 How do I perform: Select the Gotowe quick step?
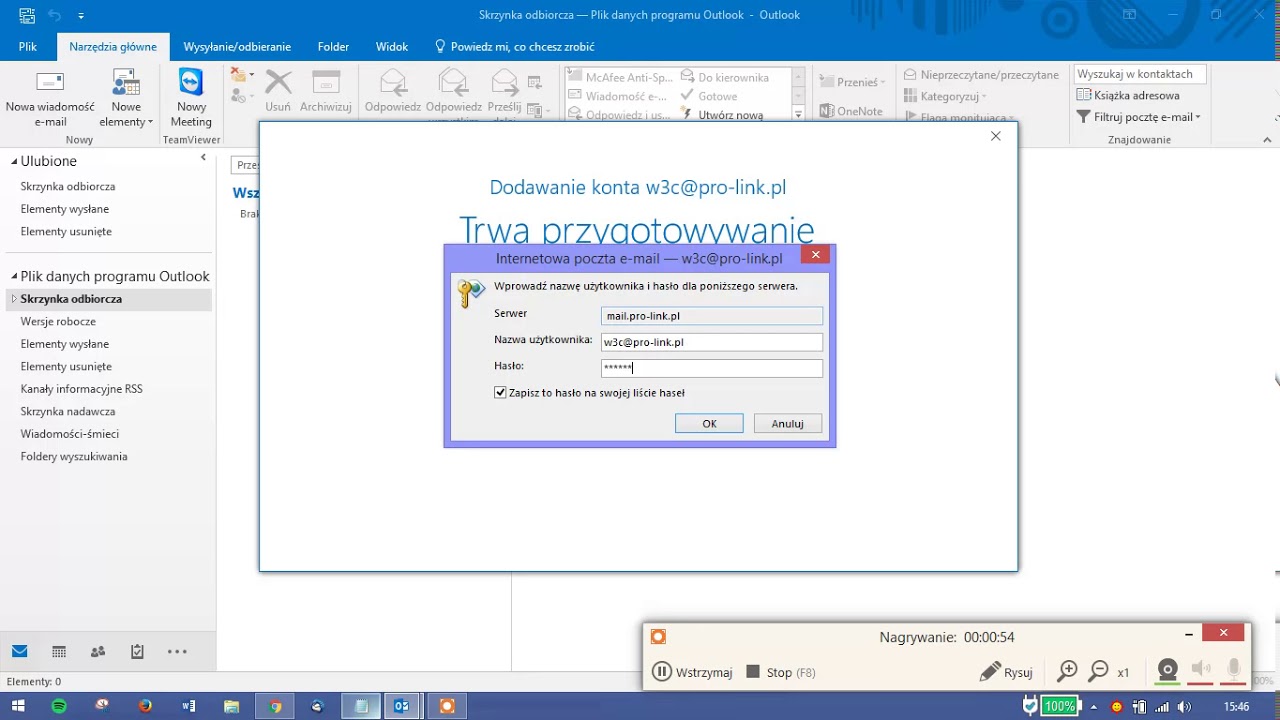pos(709,96)
